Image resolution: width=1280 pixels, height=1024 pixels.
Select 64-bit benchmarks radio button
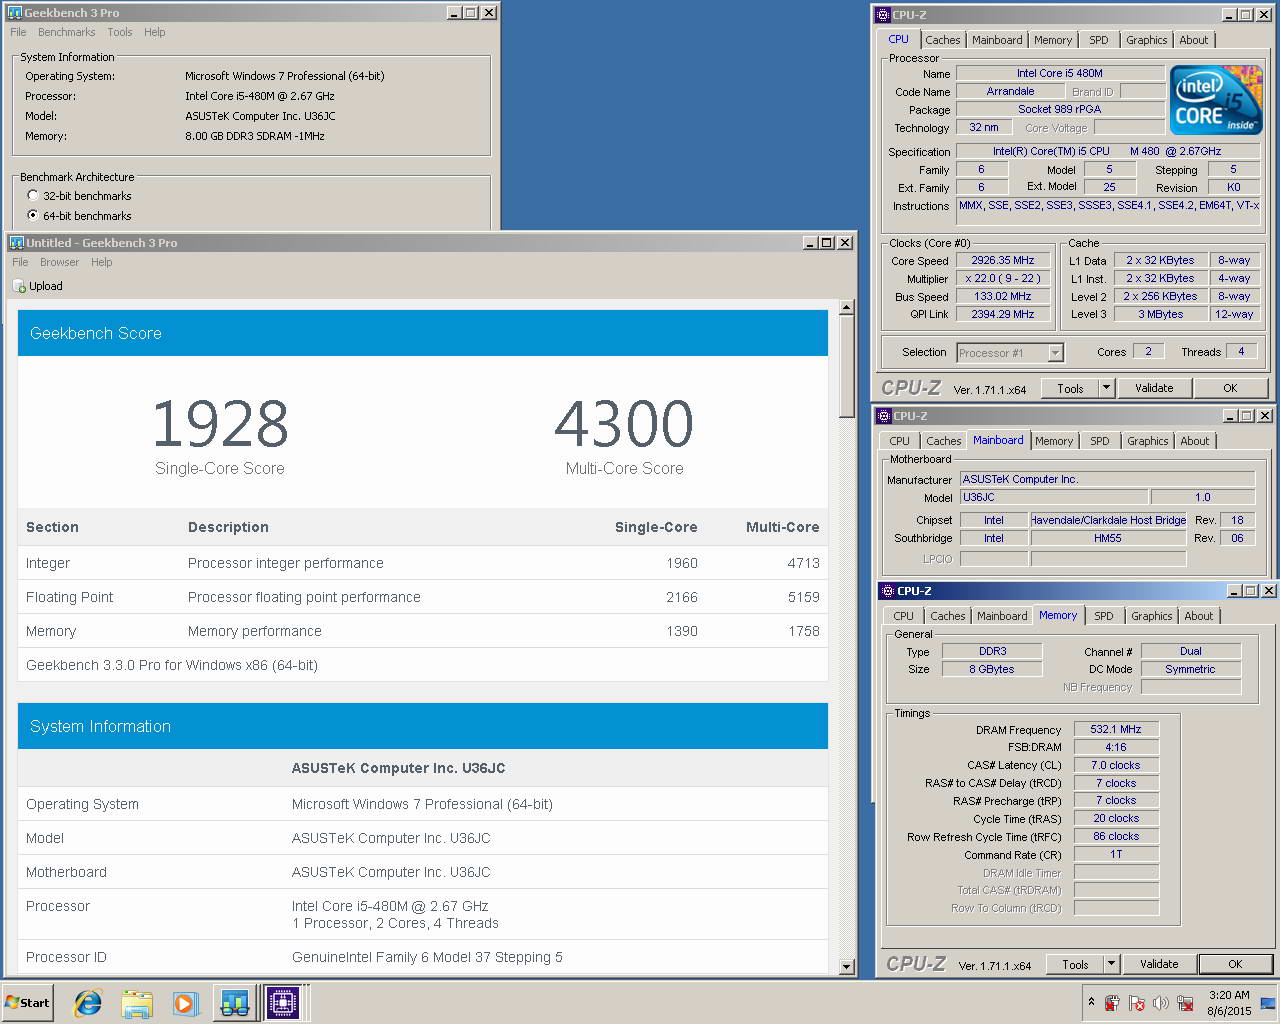[33, 216]
